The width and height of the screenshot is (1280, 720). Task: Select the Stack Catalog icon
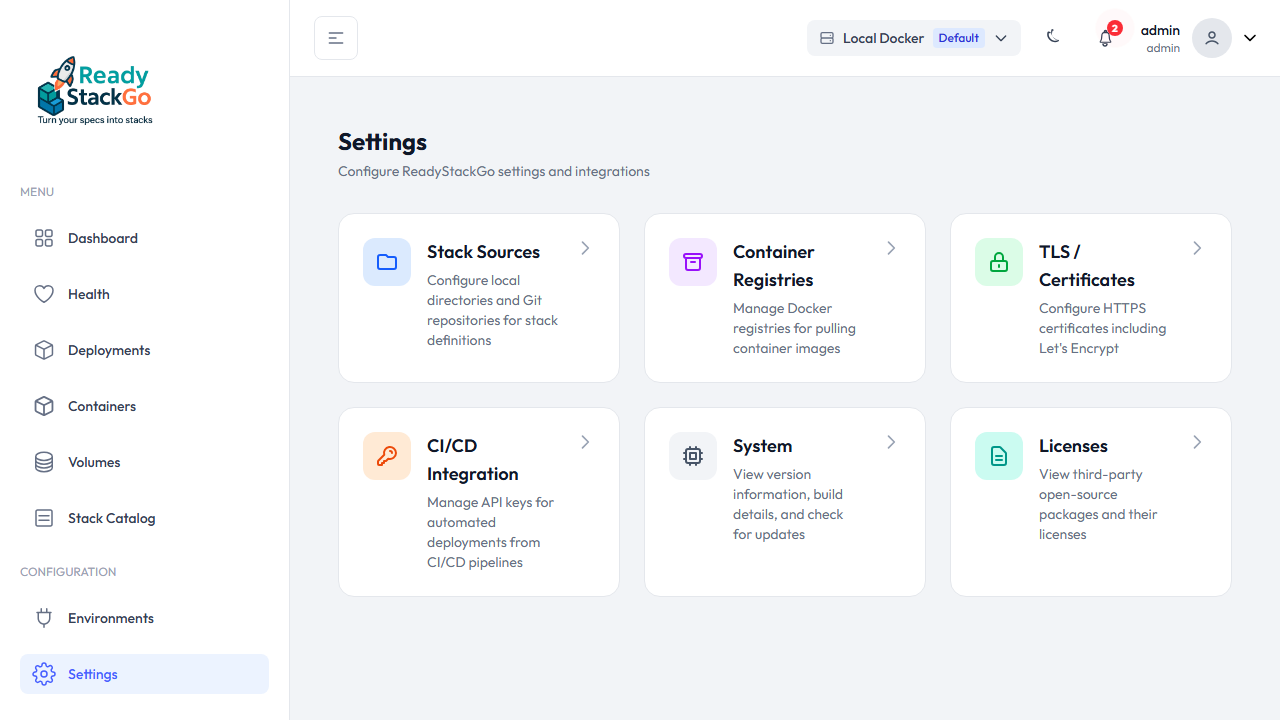[44, 518]
